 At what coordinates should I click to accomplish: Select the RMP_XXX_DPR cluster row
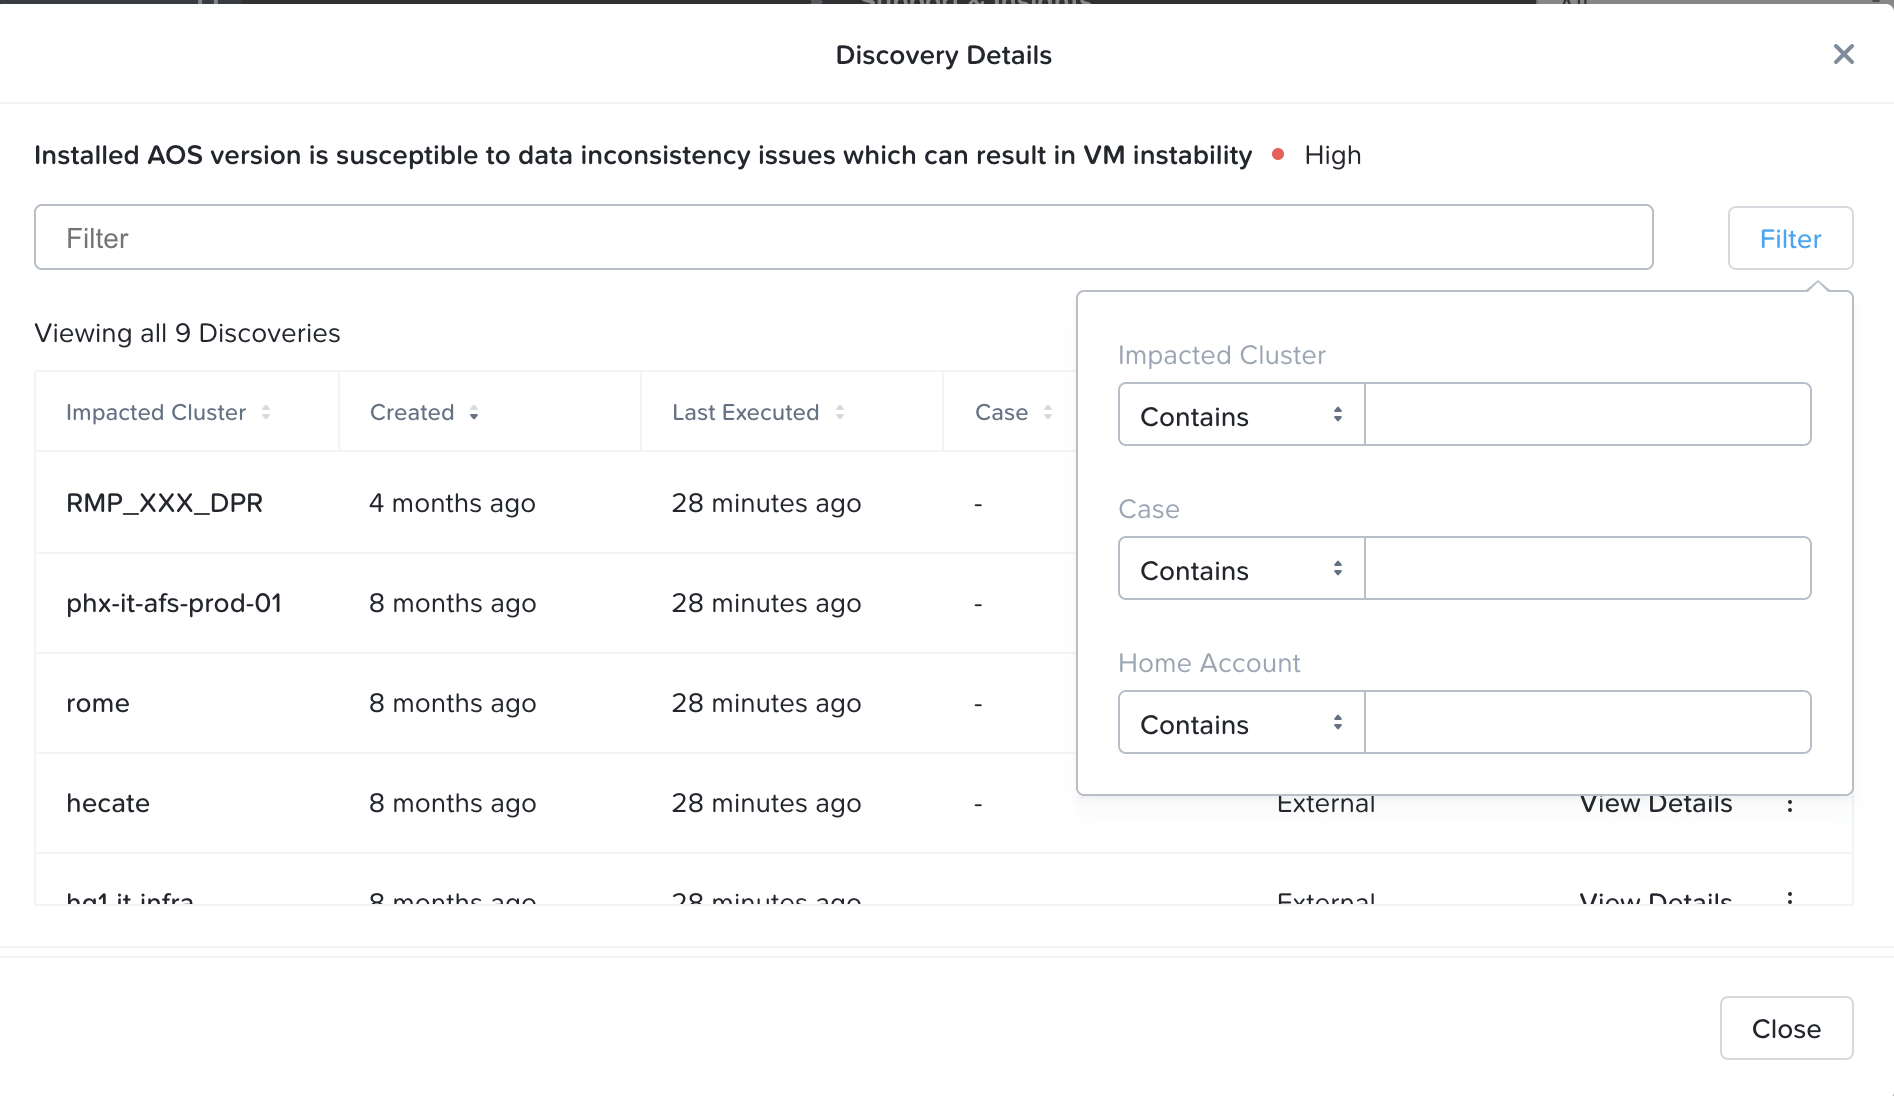click(165, 503)
